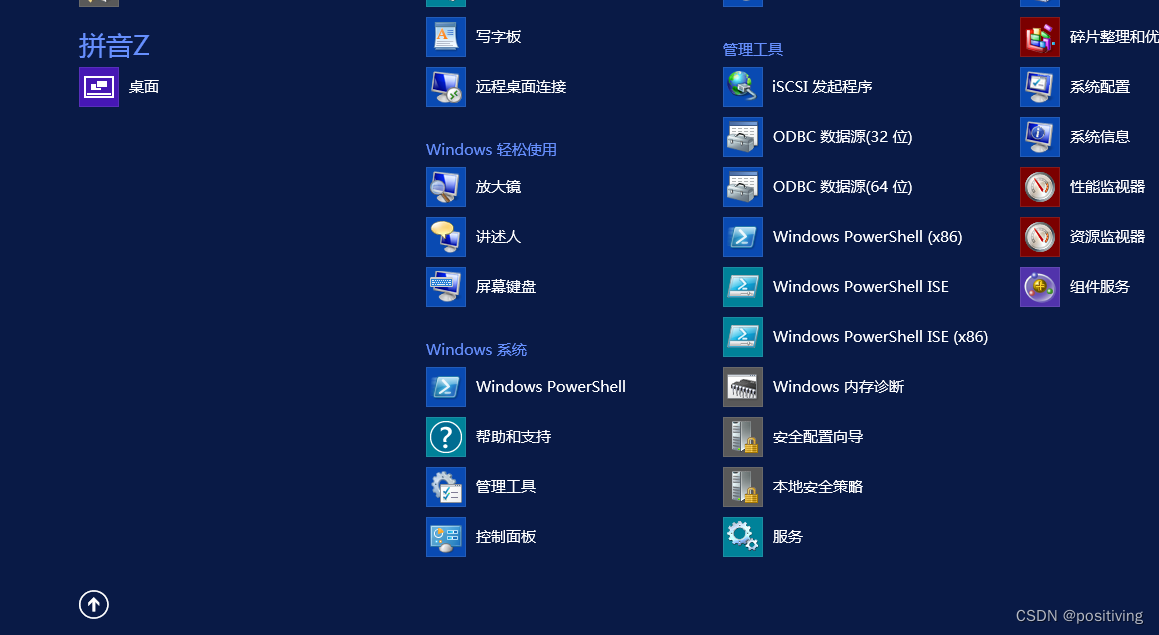
Task: Open 管理工具 app icon with checklist
Action: pyautogui.click(x=446, y=486)
